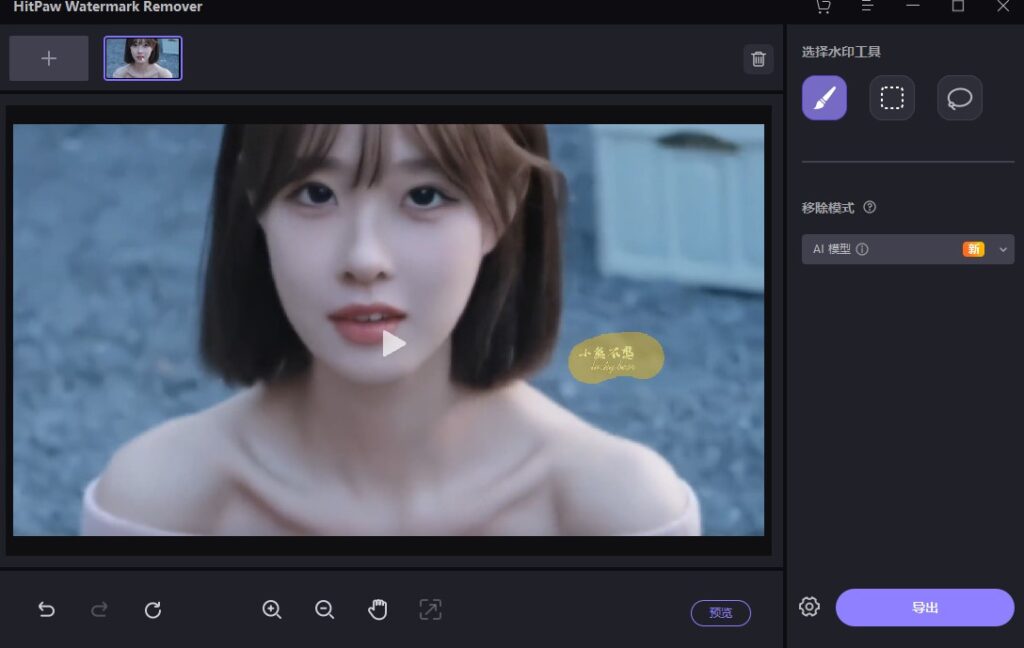Viewport: 1024px width, 648px height.
Task: Switch to the rectangular marquee watermark tool
Action: pos(891,97)
